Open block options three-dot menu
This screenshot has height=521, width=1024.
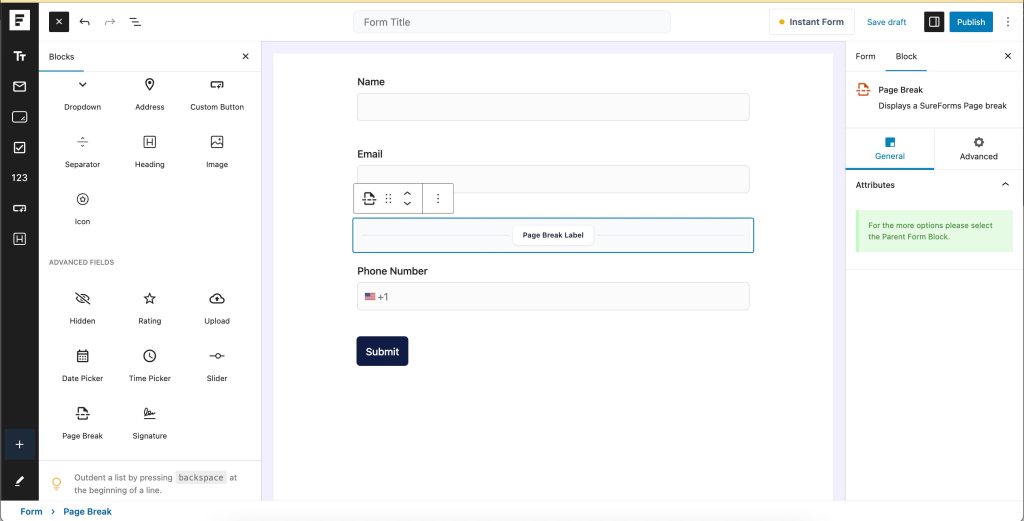[x=437, y=199]
